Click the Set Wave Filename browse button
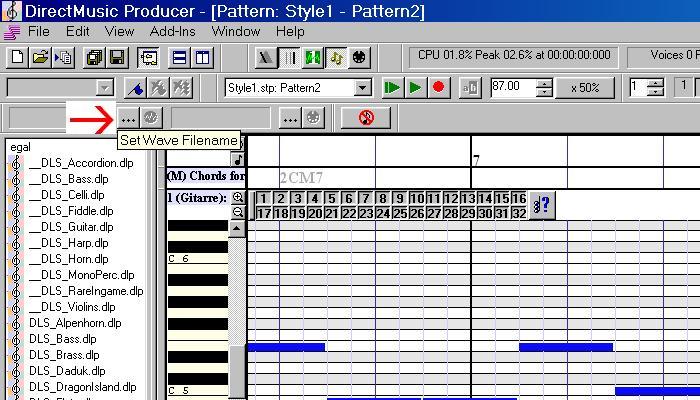Viewport: 700px width, 400px height. 128,118
